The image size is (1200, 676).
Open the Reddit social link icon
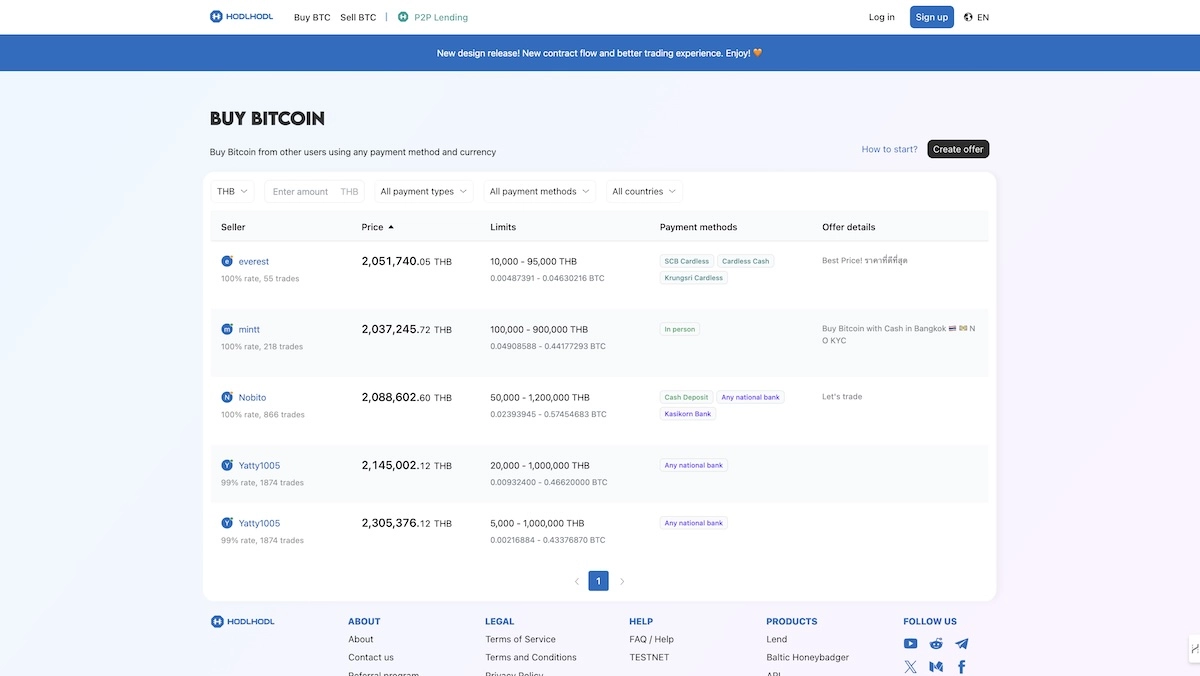[x=936, y=644]
